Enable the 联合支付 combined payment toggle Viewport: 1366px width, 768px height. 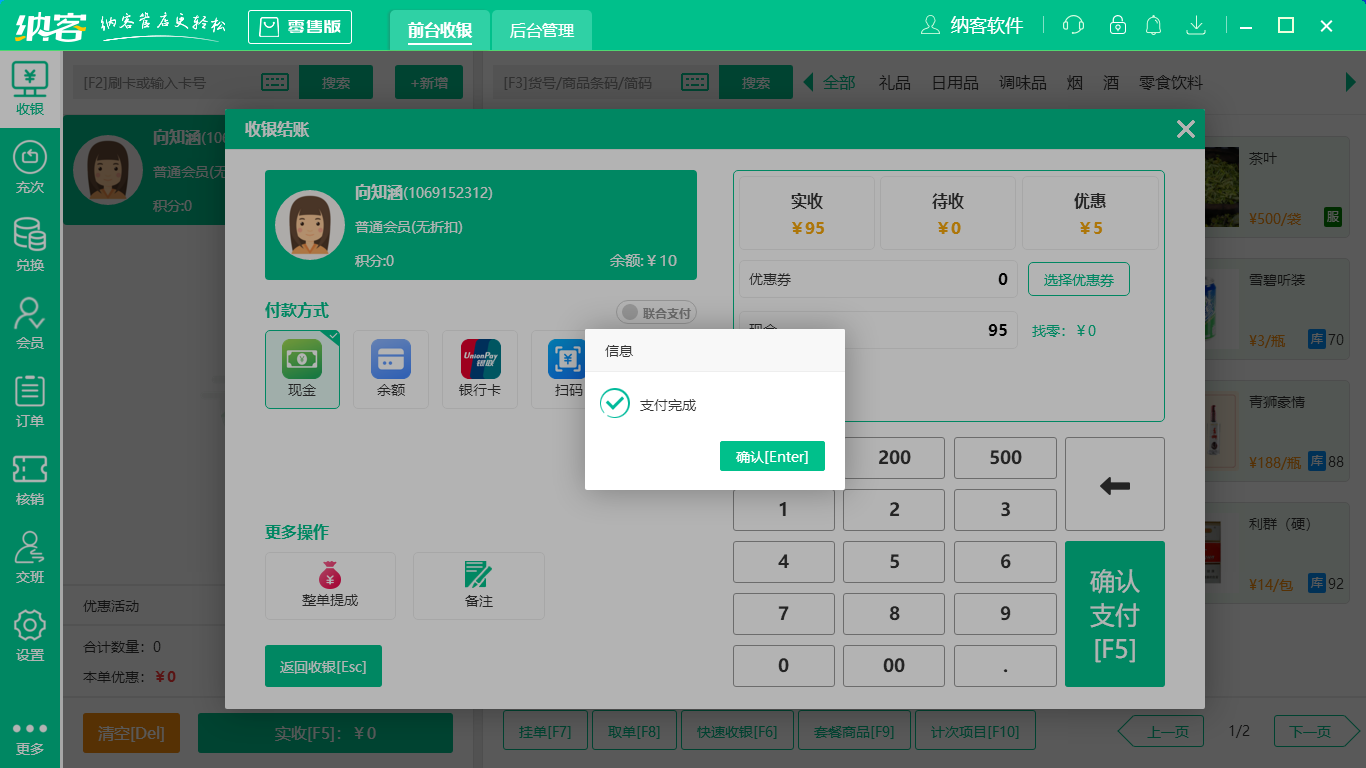tap(656, 312)
